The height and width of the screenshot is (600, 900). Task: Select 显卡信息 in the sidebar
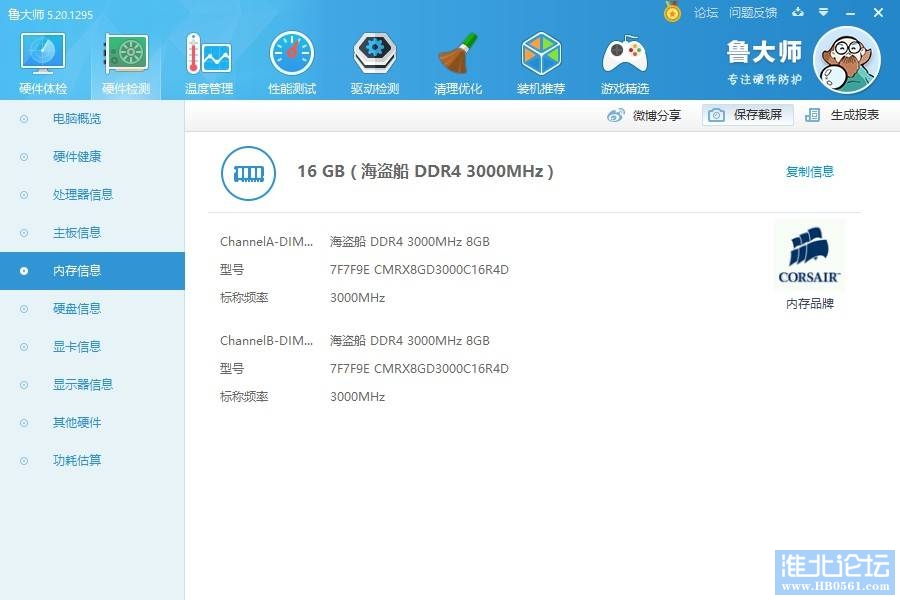click(92, 347)
